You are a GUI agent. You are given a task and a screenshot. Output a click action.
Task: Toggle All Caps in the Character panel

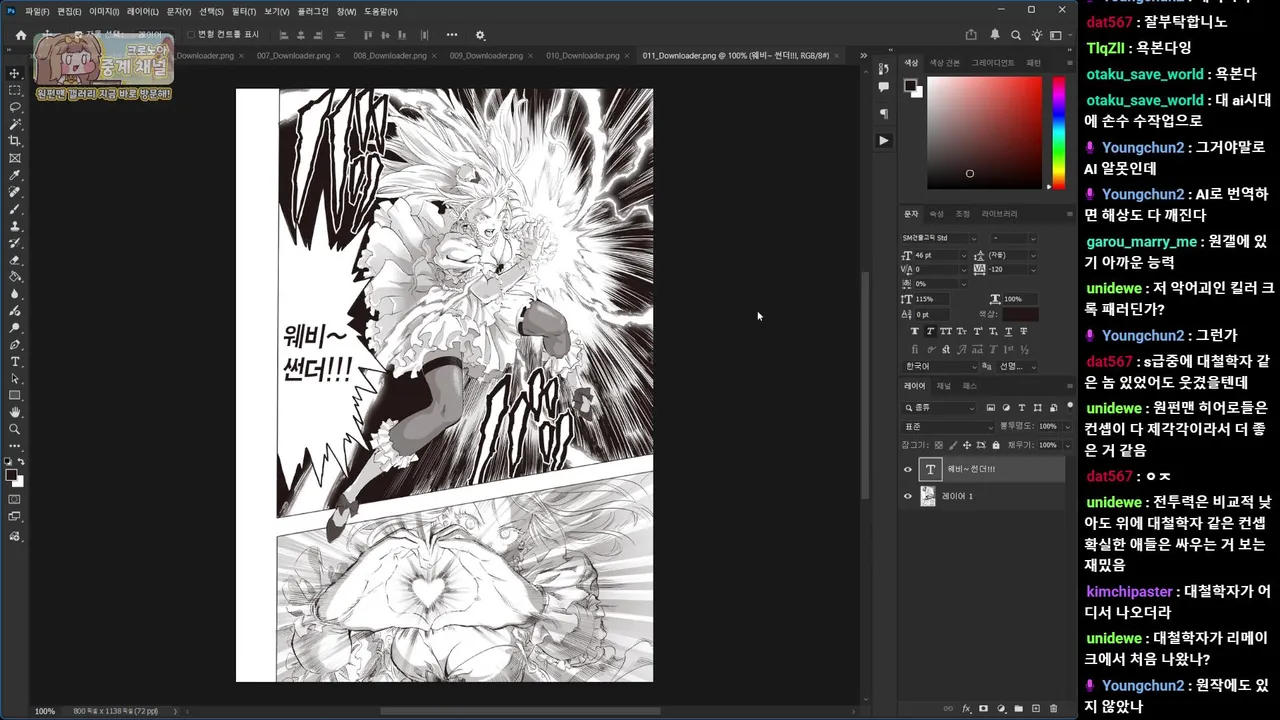946,331
